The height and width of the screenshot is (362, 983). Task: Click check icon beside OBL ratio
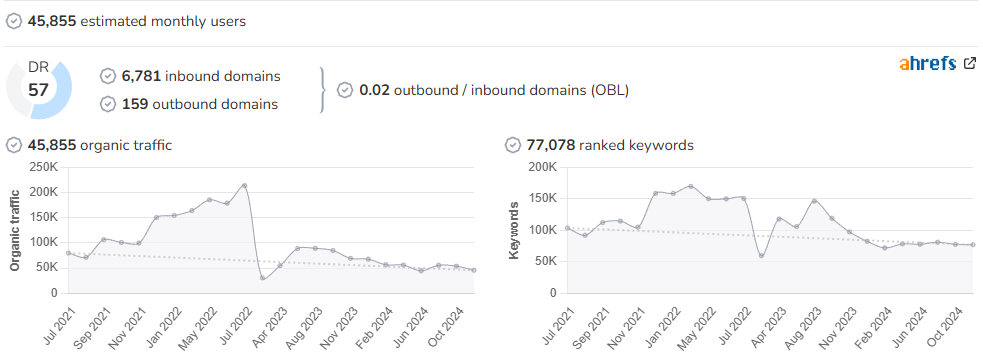pos(345,90)
